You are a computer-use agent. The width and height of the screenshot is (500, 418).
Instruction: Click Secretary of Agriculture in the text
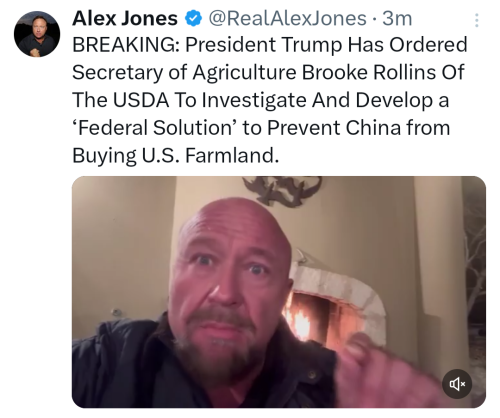tap(184, 72)
